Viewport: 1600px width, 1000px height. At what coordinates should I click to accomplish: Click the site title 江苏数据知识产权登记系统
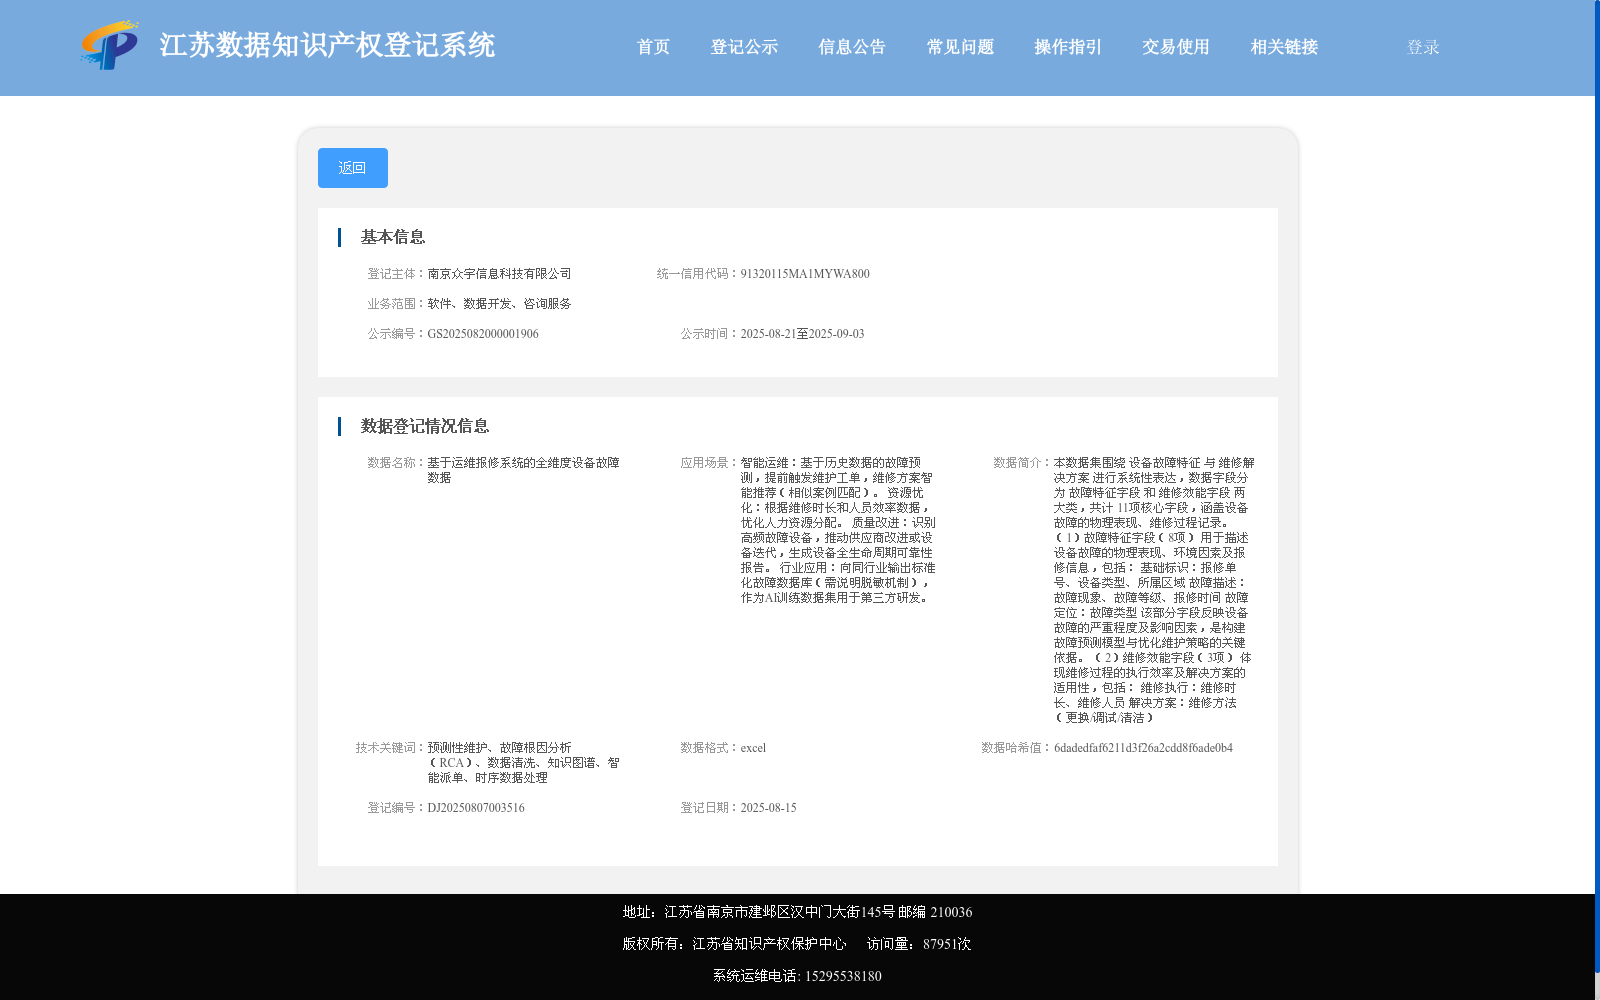(327, 45)
